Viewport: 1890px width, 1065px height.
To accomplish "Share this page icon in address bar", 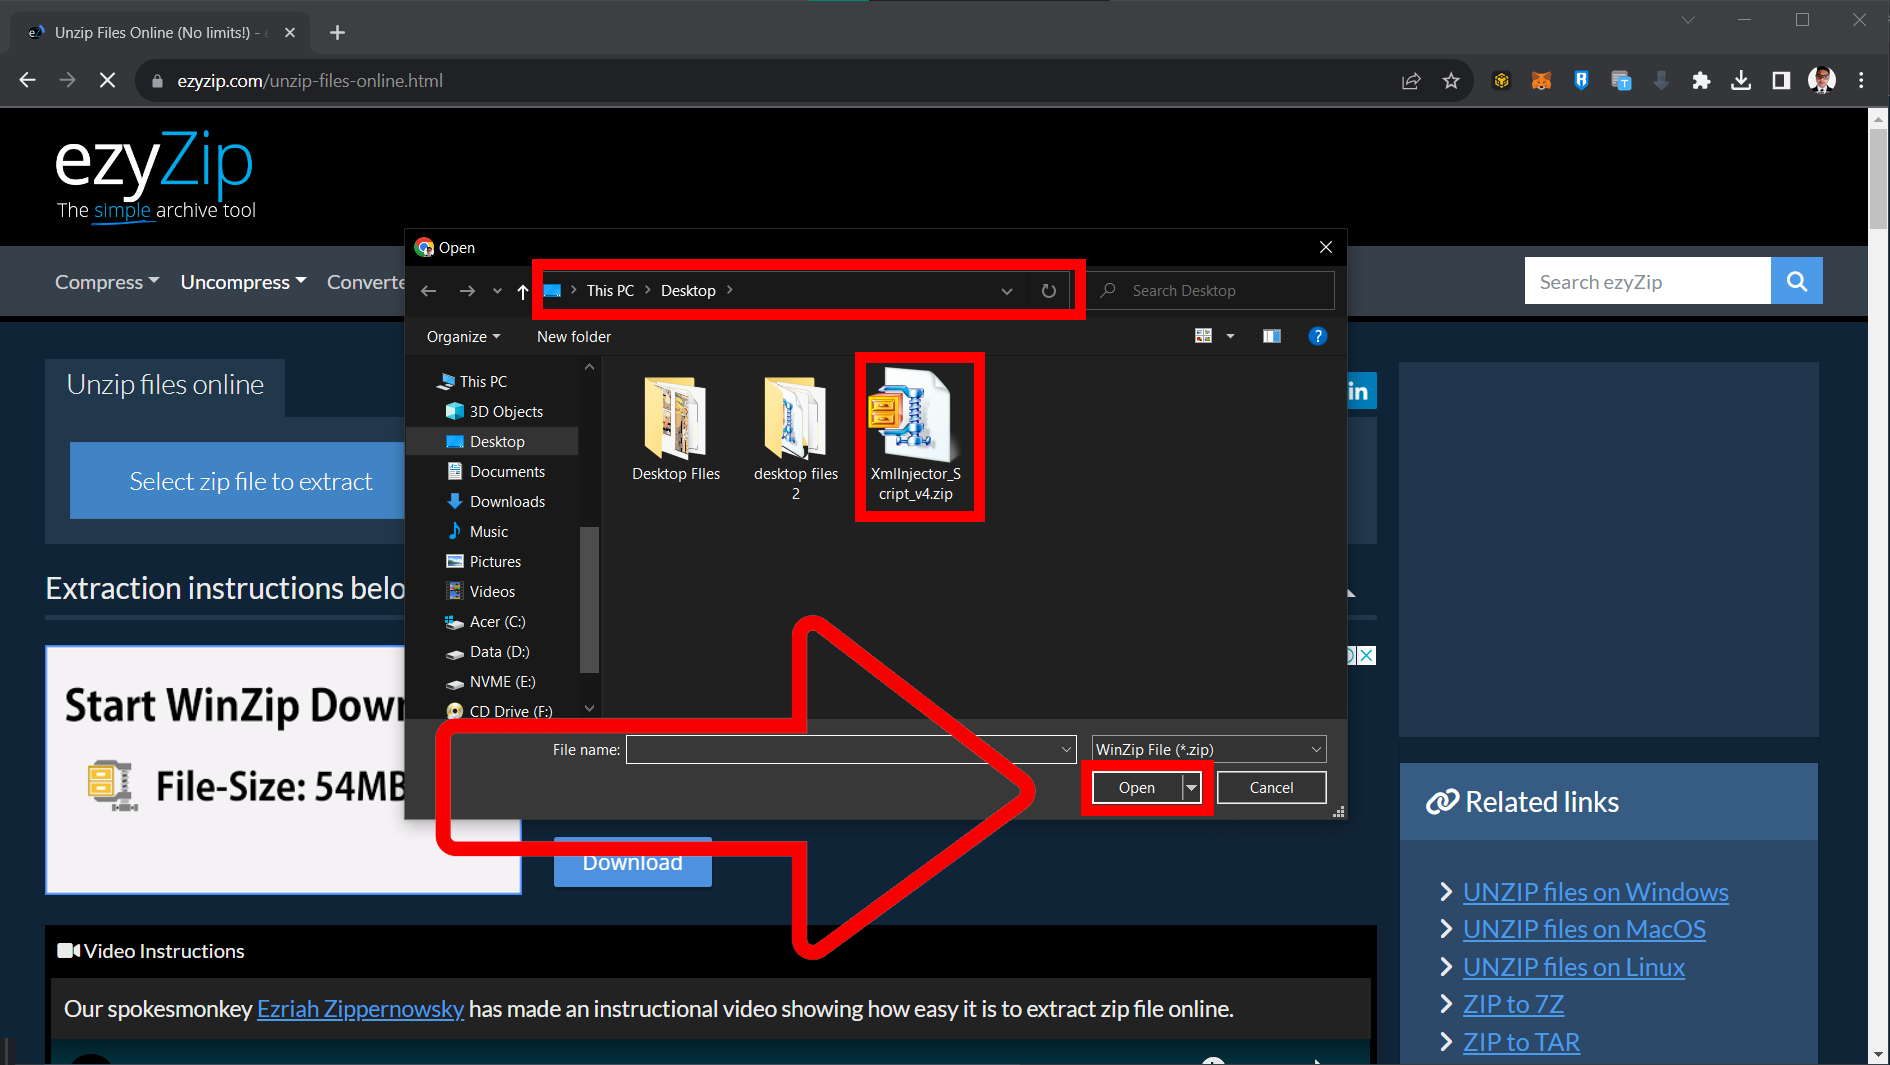I will pyautogui.click(x=1411, y=81).
